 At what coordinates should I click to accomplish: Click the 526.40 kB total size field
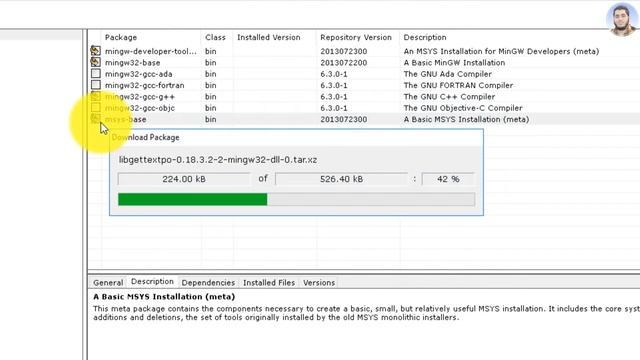click(x=341, y=179)
